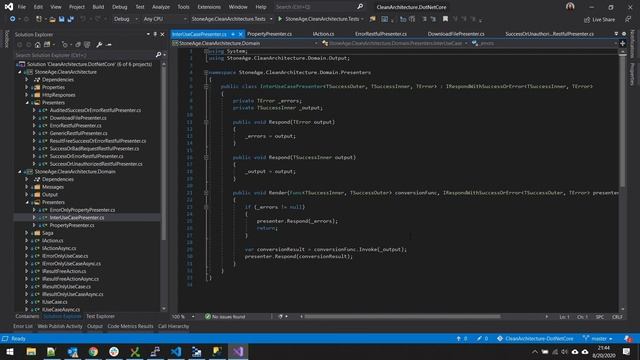Screen dimensions: 640x360
Task: Click the bookmark icon in the toolbar
Action: click(x=445, y=19)
